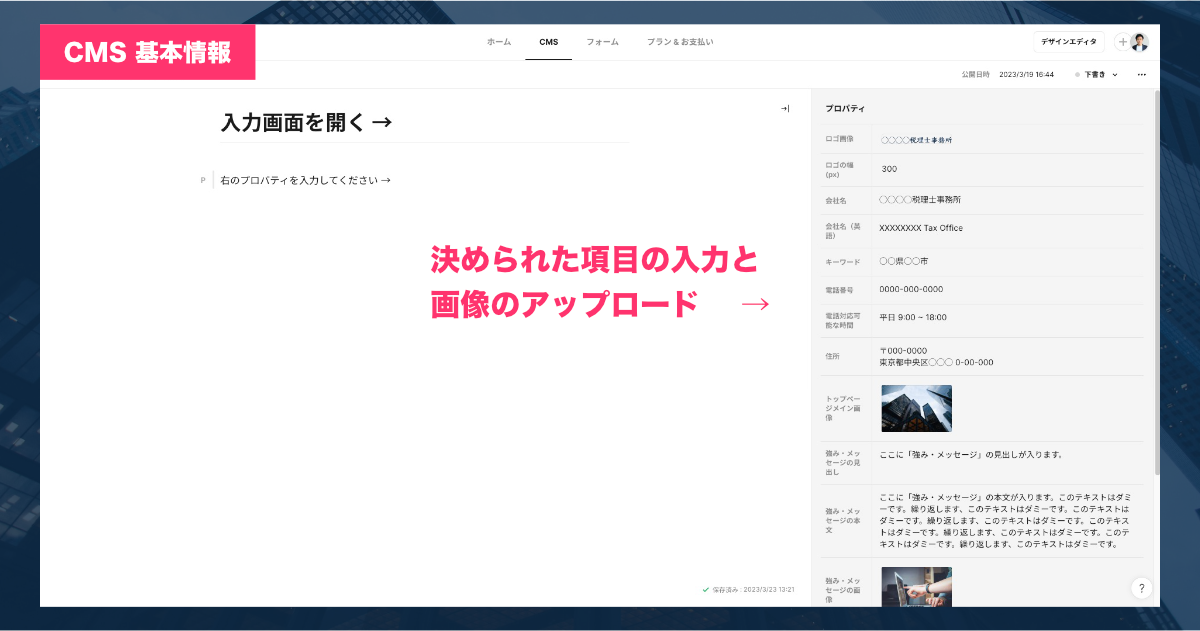The width and height of the screenshot is (1200, 631).
Task: Open the 下書き status dropdown
Action: 1096,75
